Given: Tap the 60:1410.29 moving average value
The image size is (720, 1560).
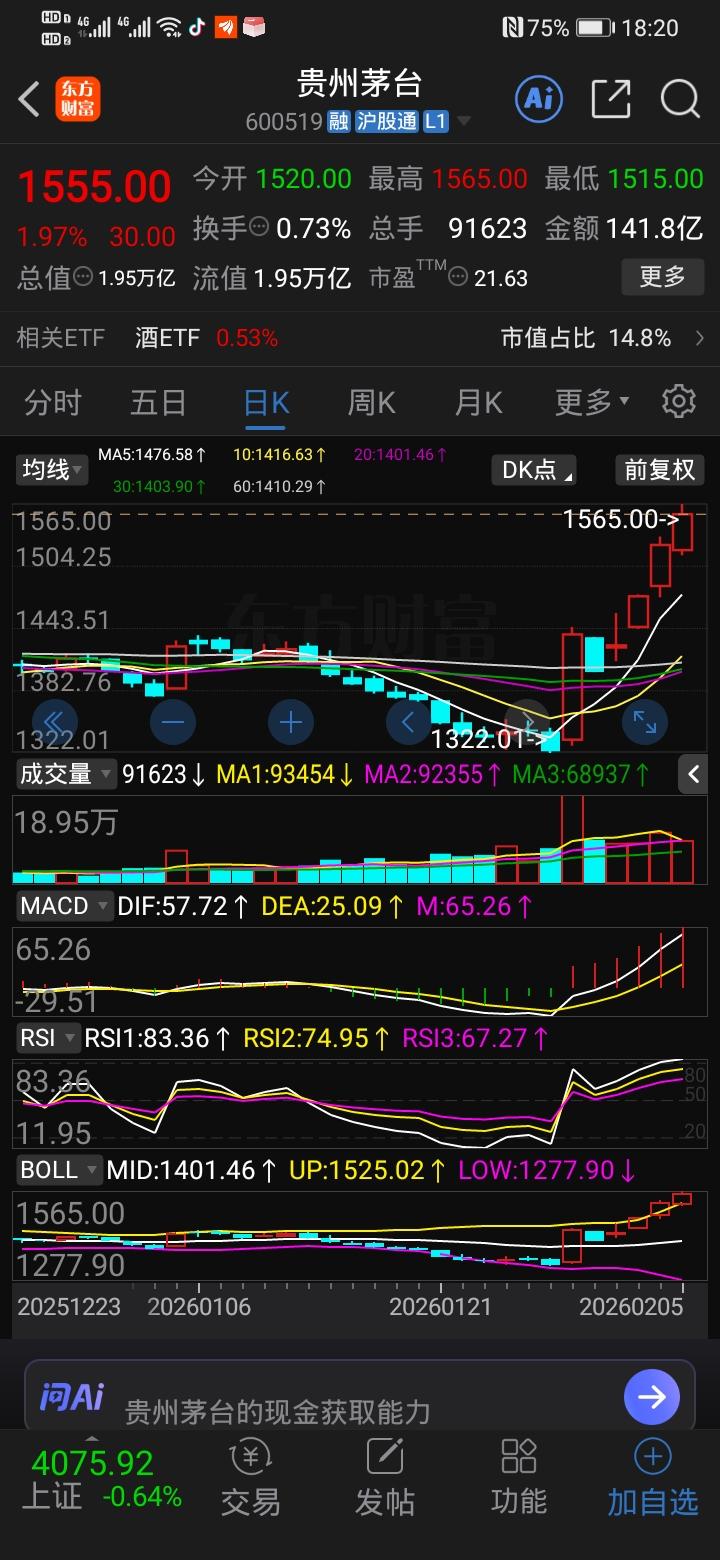Looking at the screenshot, I should point(280,487).
